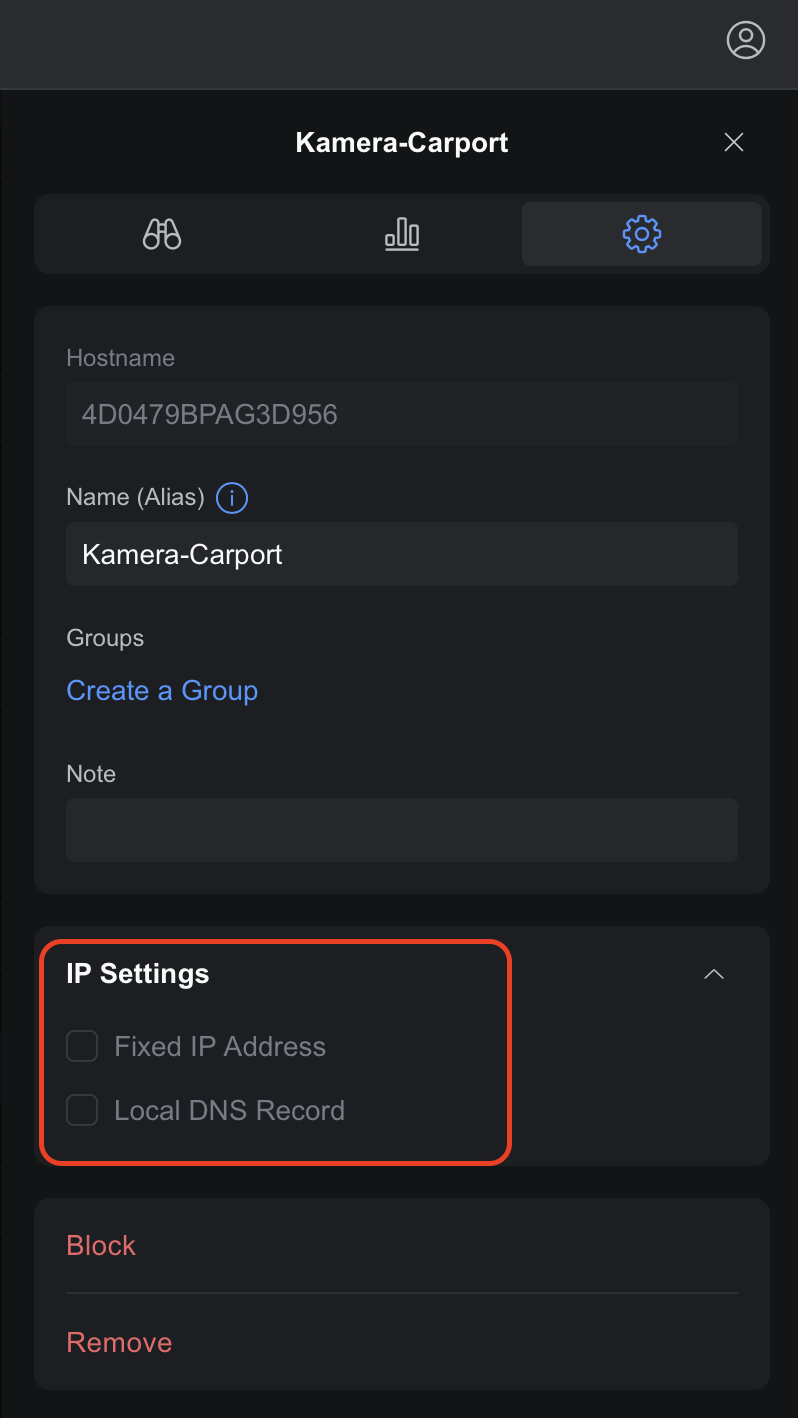The width and height of the screenshot is (798, 1418).
Task: Click the Kamera-Carport panel title
Action: click(x=402, y=143)
